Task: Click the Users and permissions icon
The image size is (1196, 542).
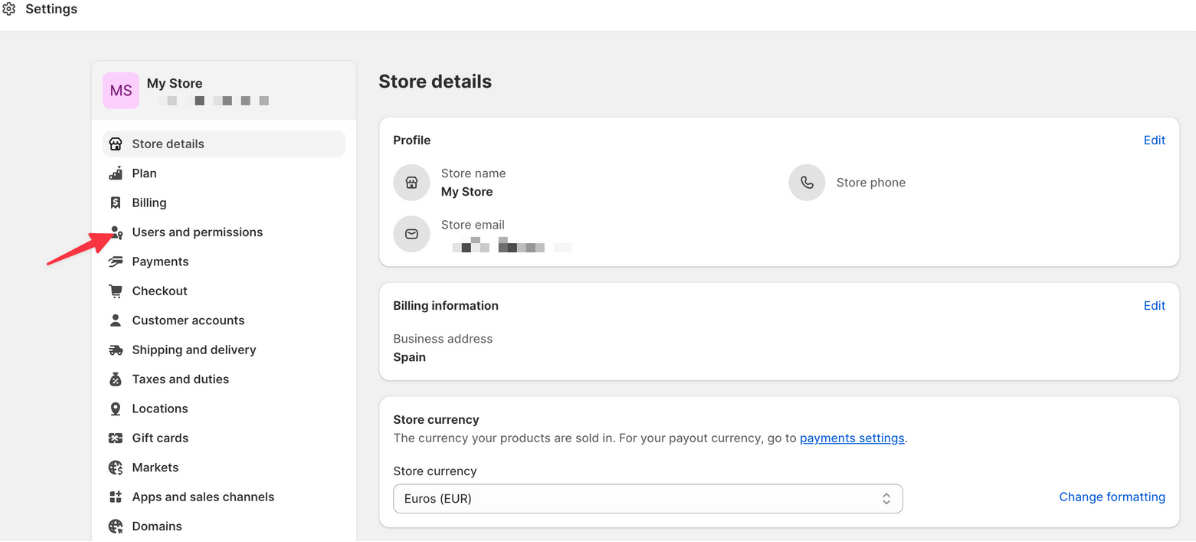Action: (x=115, y=233)
